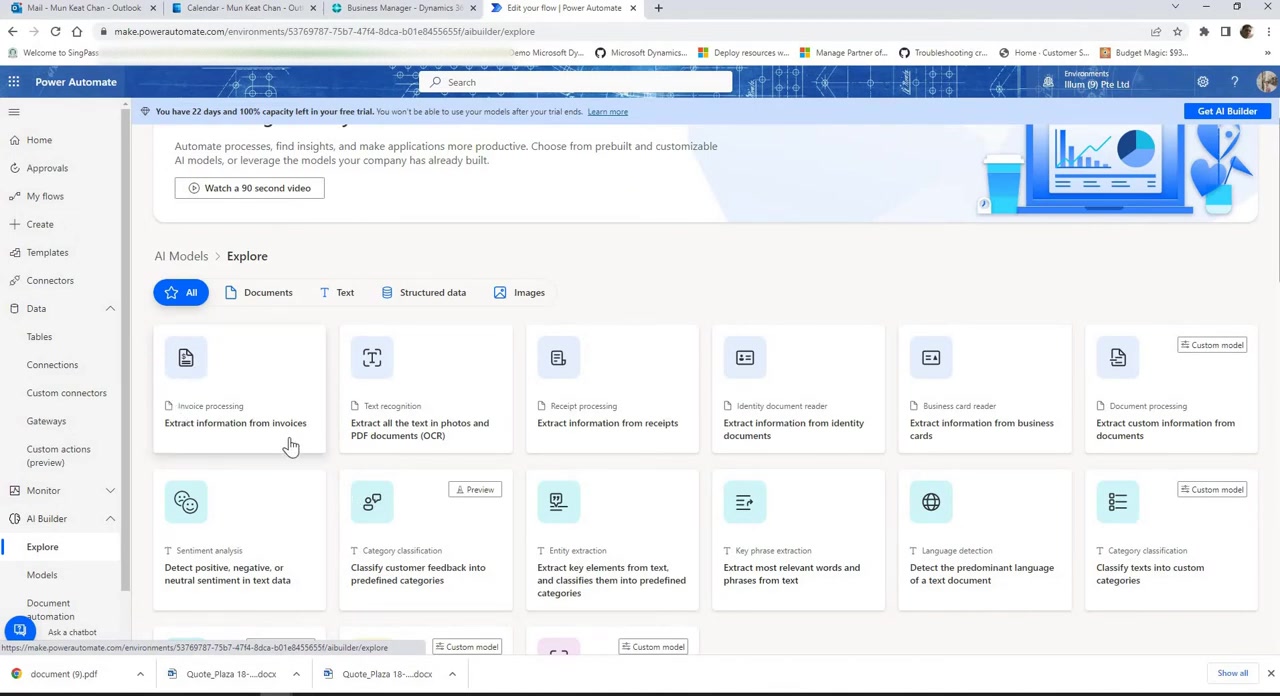Click the key phrase extraction icon

point(744,502)
